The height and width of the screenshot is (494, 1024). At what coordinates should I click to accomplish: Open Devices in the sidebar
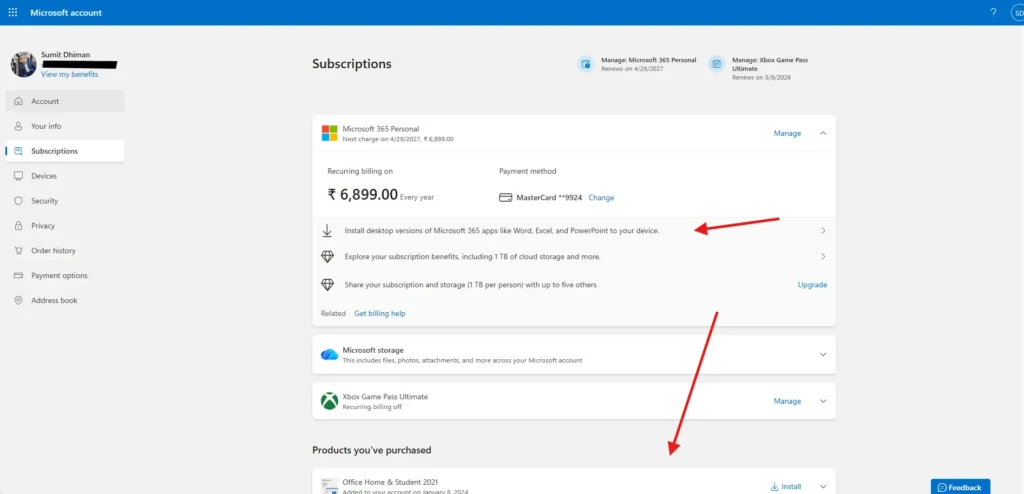44,176
